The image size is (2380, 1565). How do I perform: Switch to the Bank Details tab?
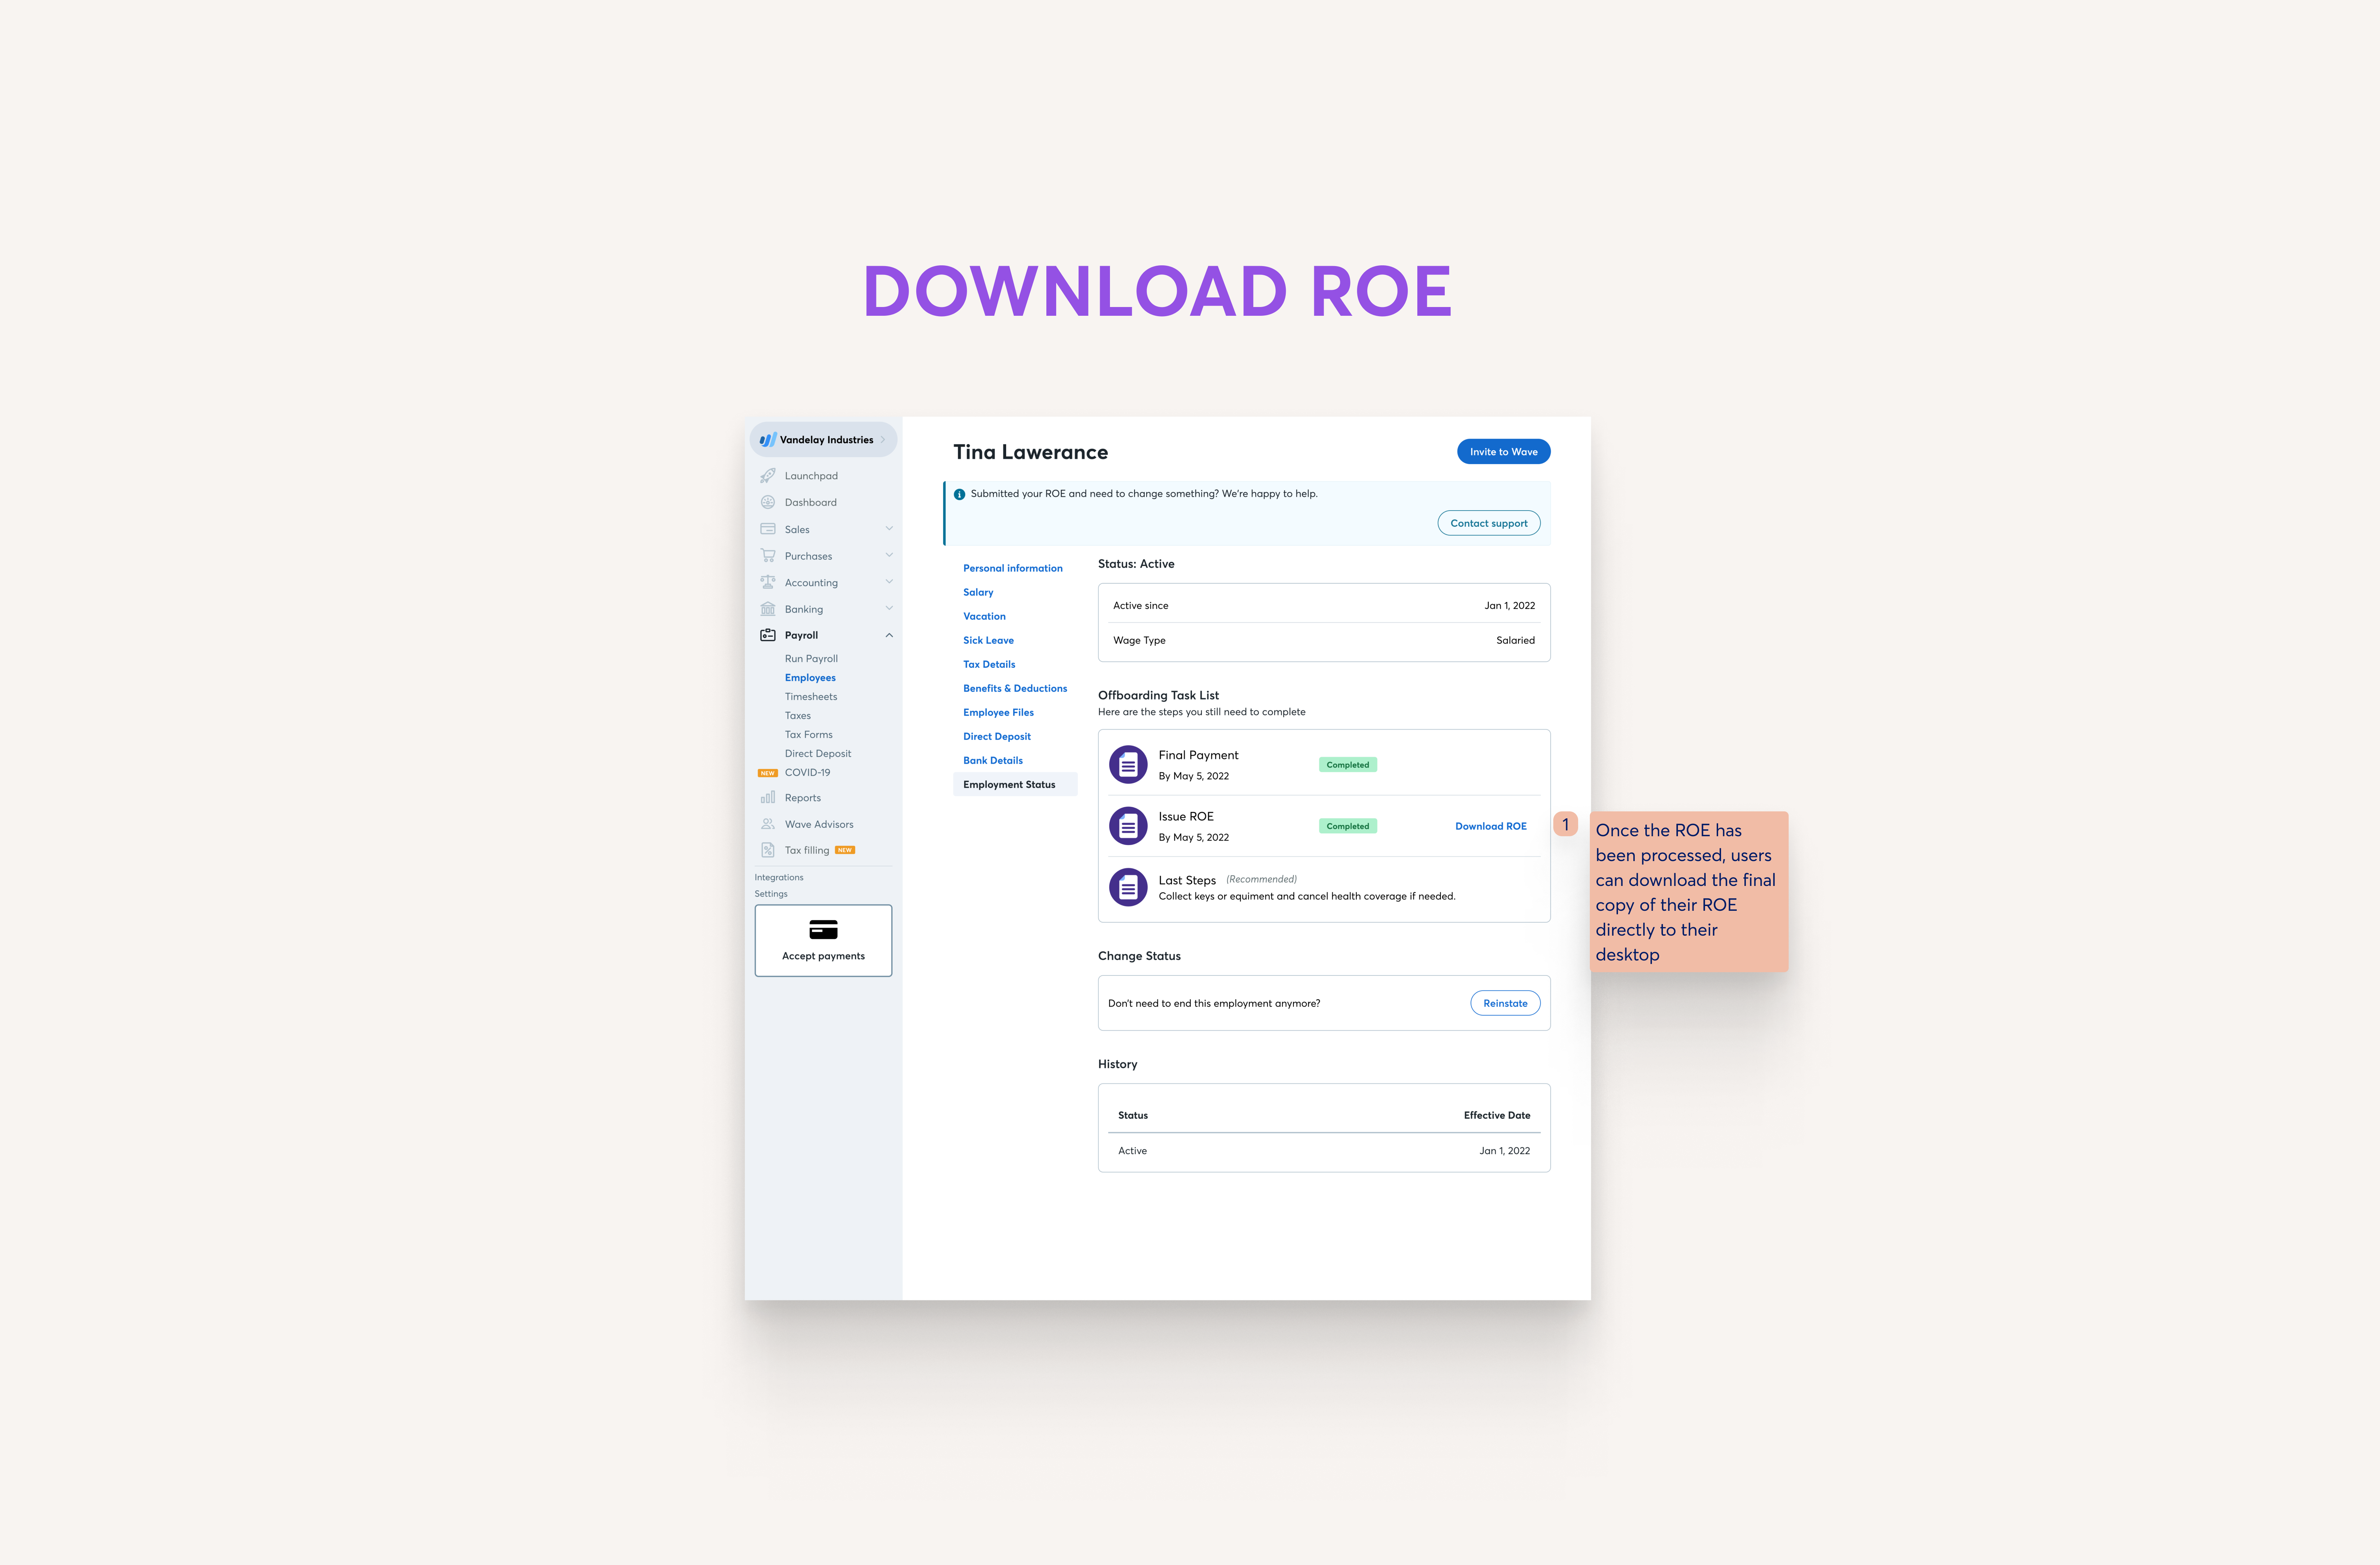tap(993, 760)
